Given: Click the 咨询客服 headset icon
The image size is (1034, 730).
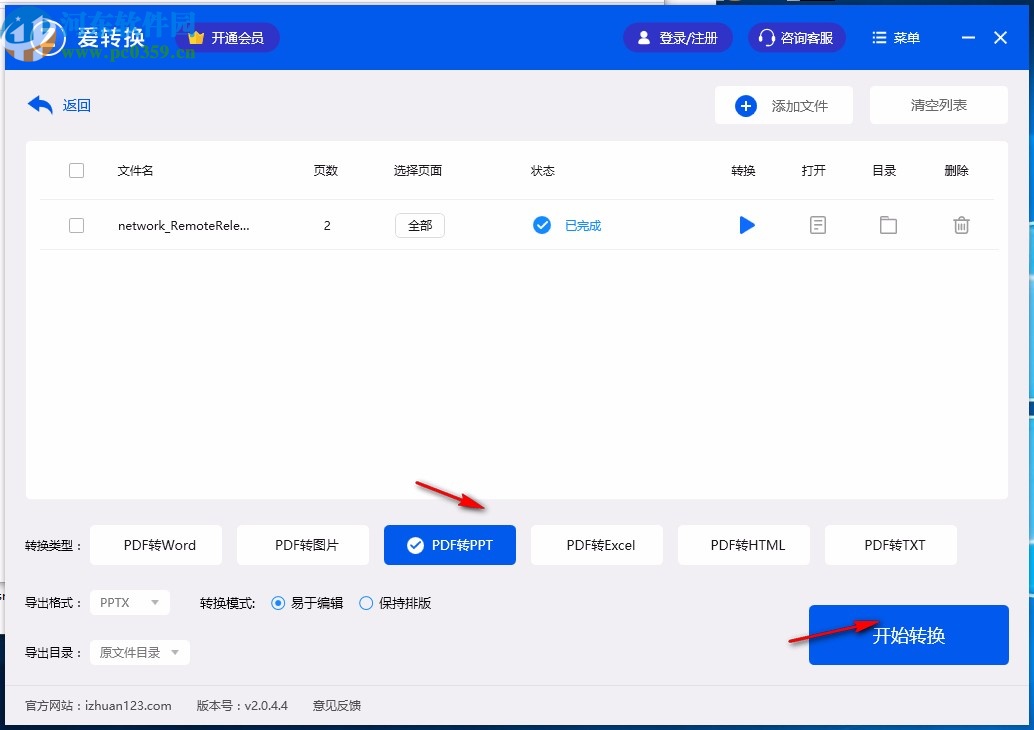Looking at the screenshot, I should (767, 37).
